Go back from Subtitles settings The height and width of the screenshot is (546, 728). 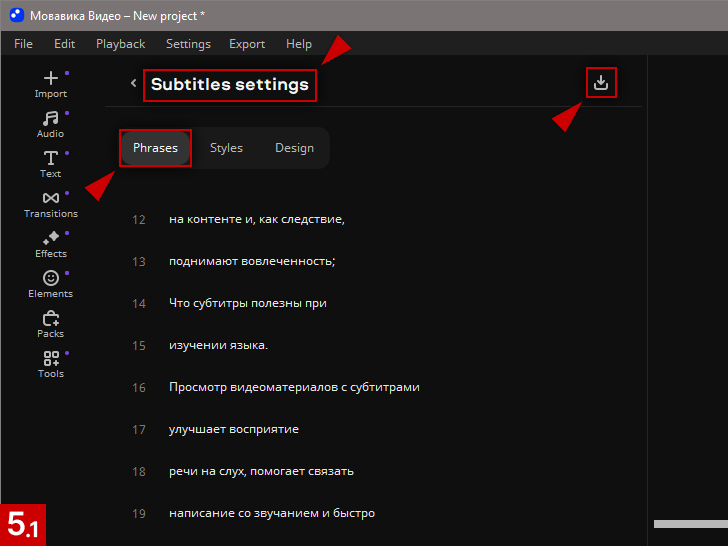point(133,84)
